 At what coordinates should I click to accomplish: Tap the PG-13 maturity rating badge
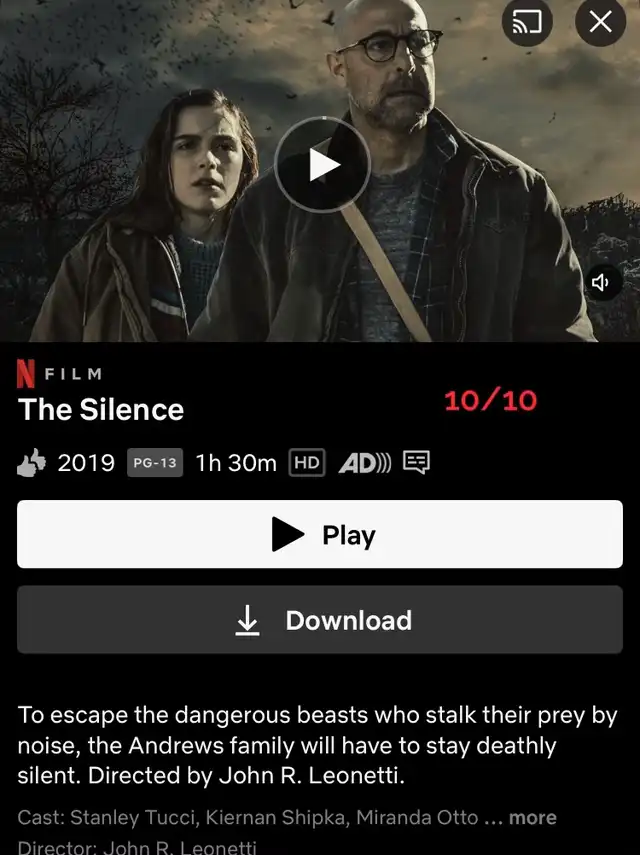click(x=155, y=463)
